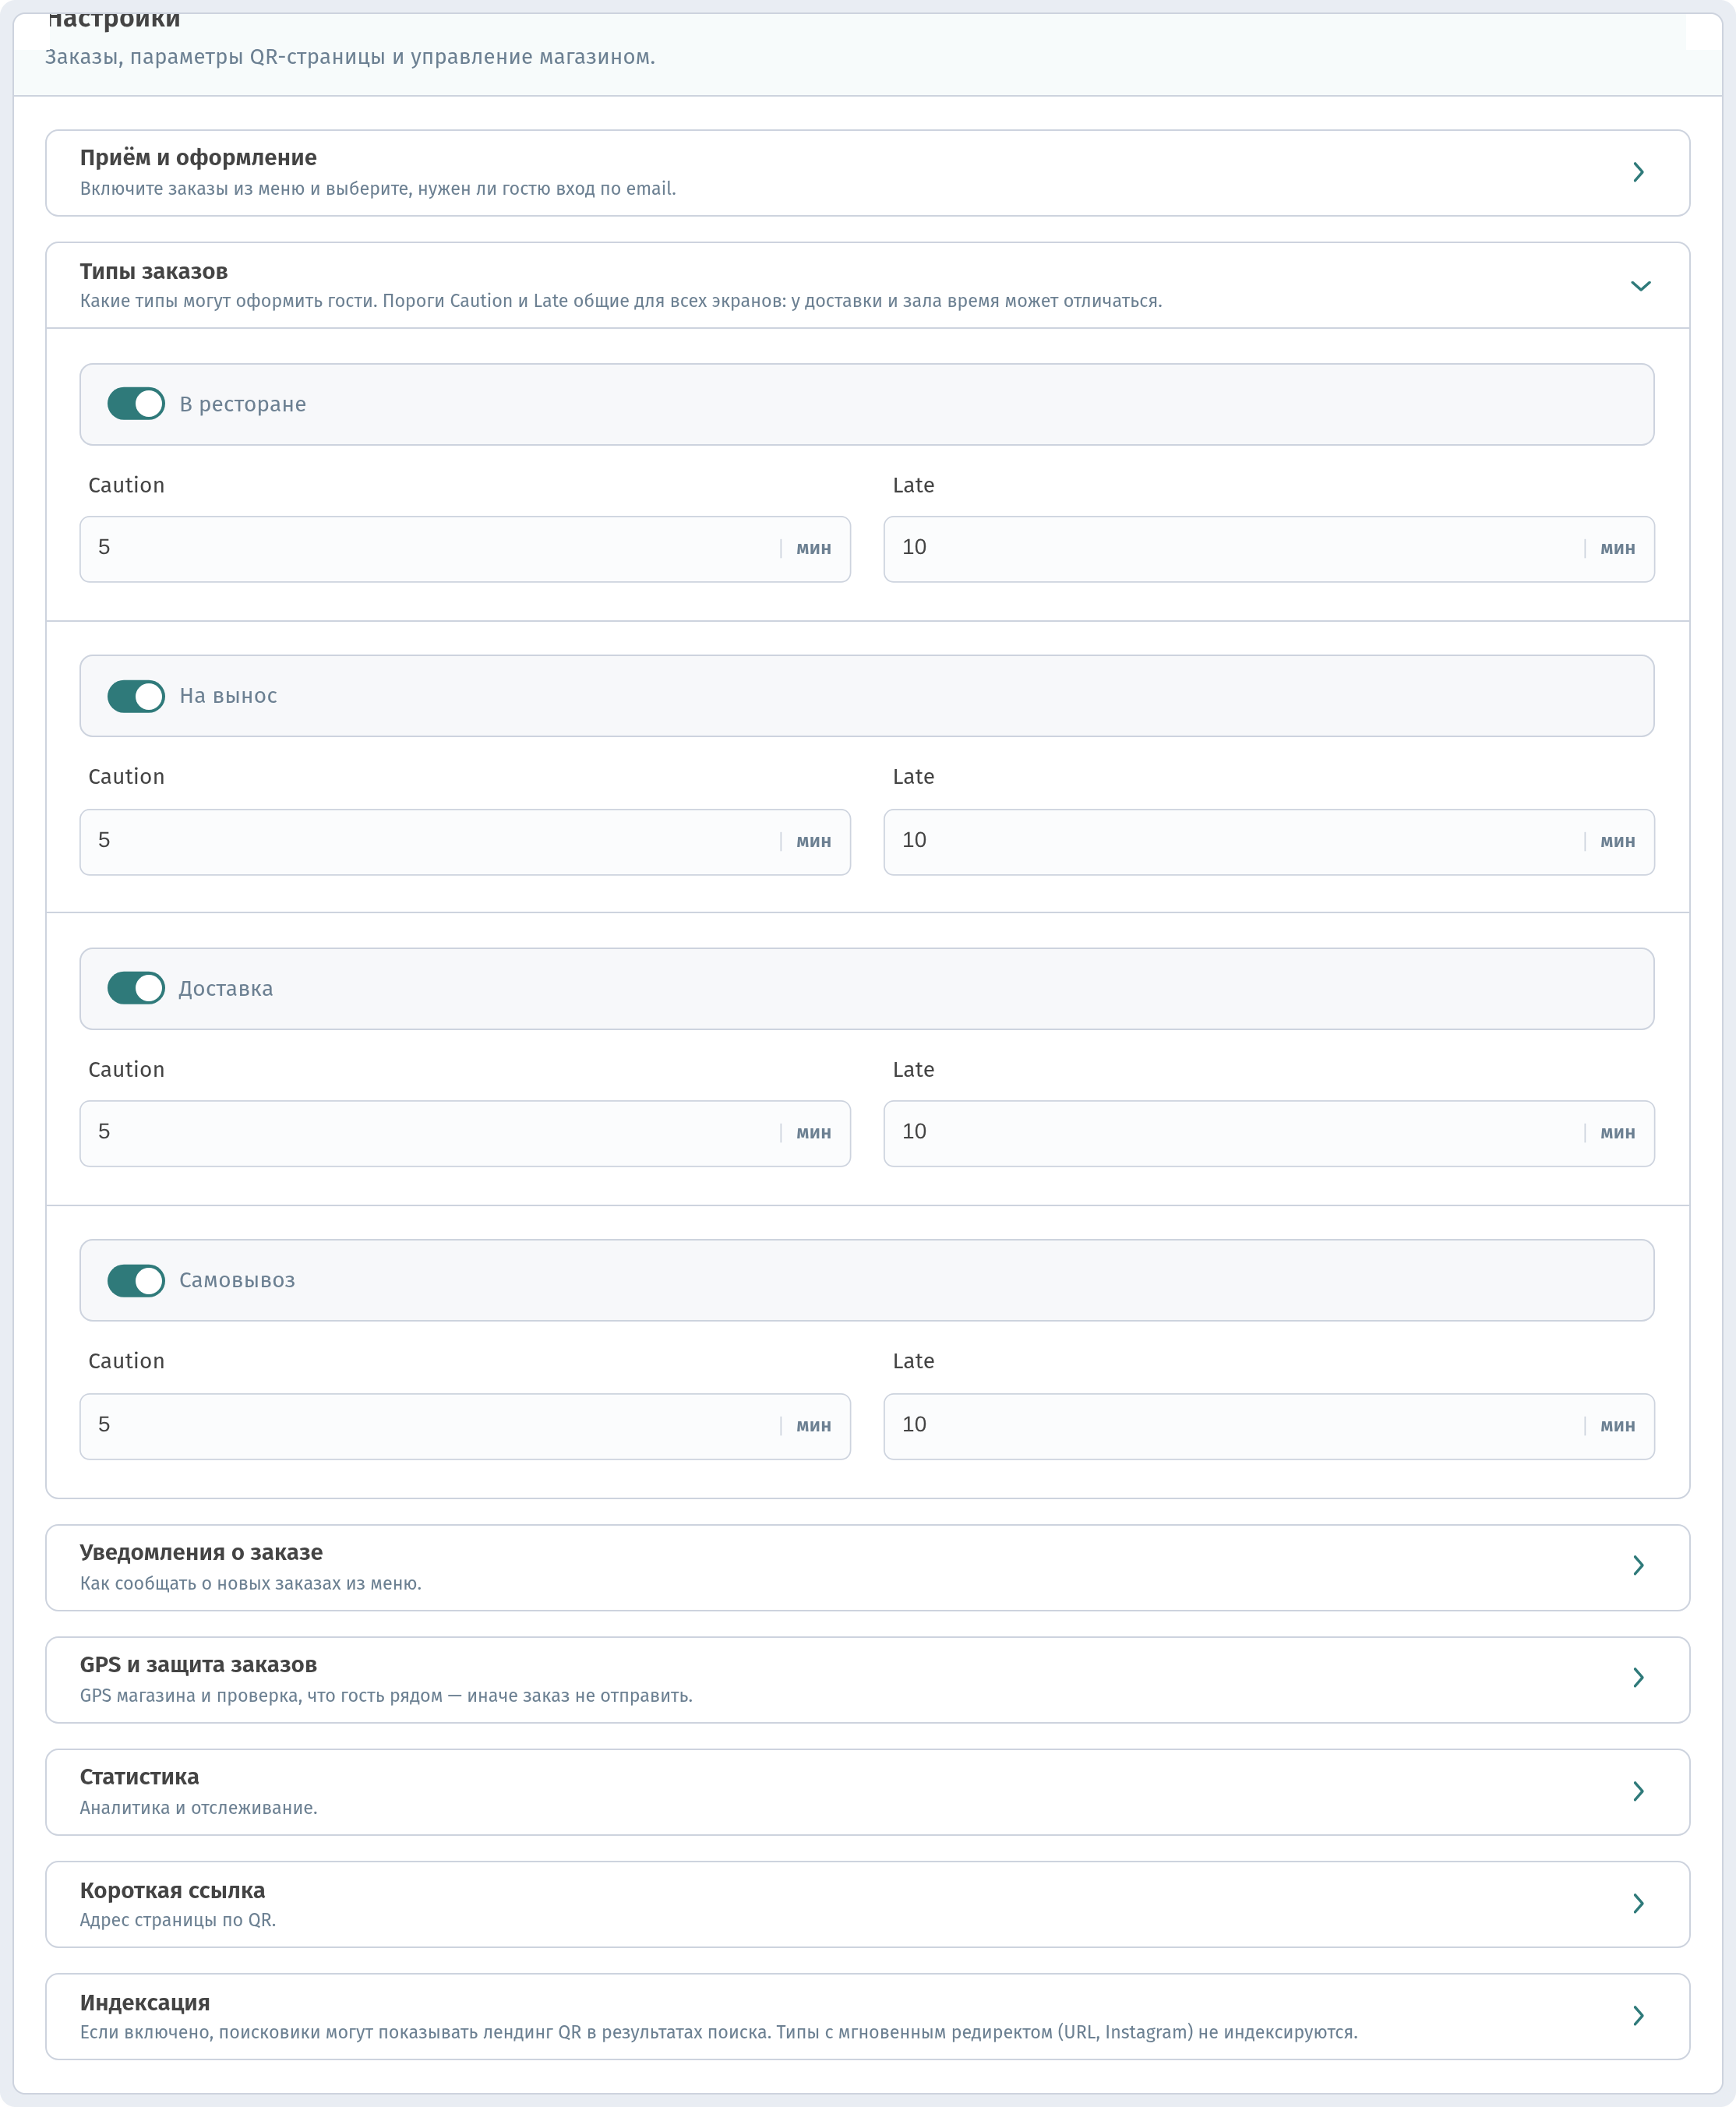Select the Самовывоз label
The image size is (1736, 2107).
(x=237, y=1280)
